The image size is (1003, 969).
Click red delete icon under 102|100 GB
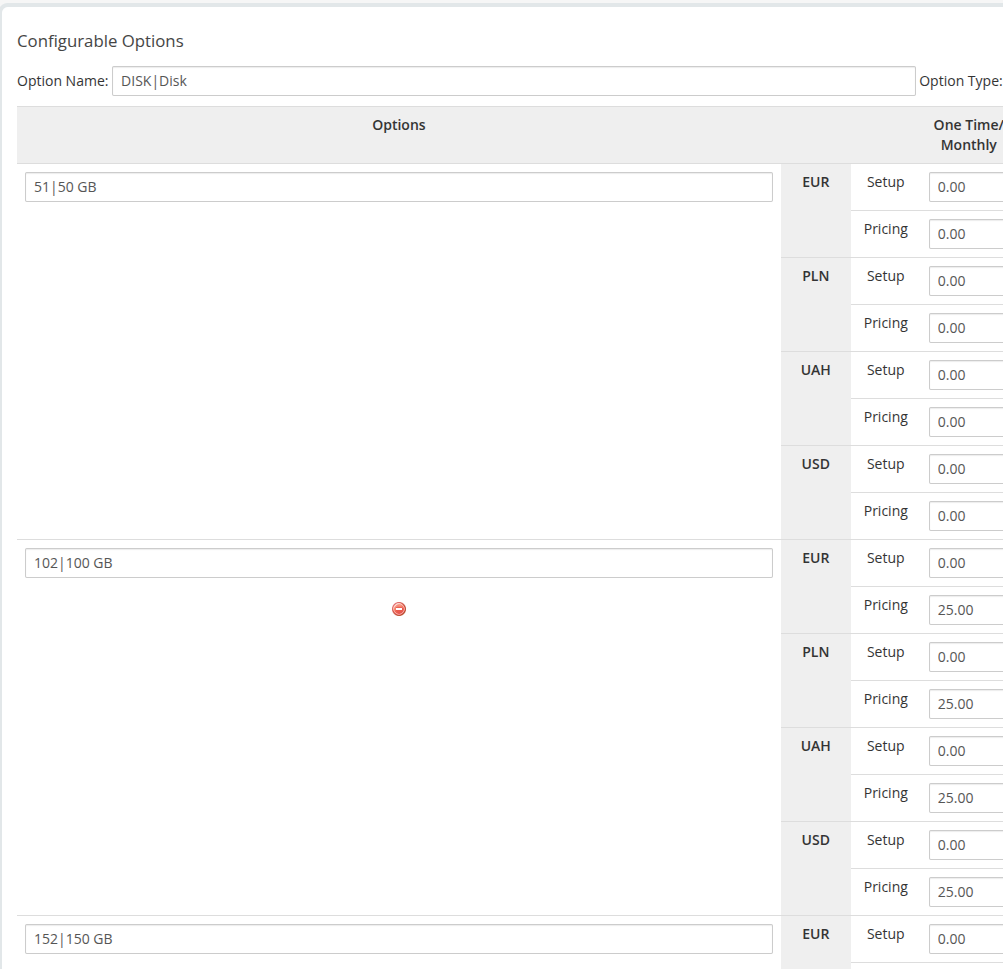(399, 609)
